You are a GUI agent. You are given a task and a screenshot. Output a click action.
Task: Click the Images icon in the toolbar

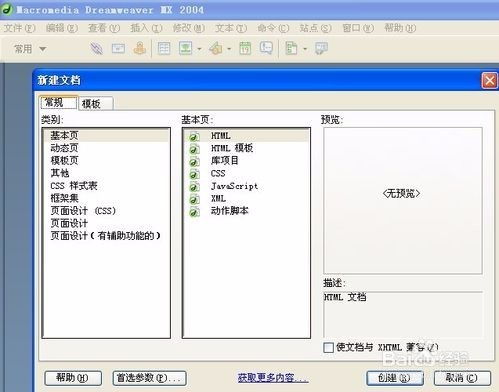tap(186, 49)
